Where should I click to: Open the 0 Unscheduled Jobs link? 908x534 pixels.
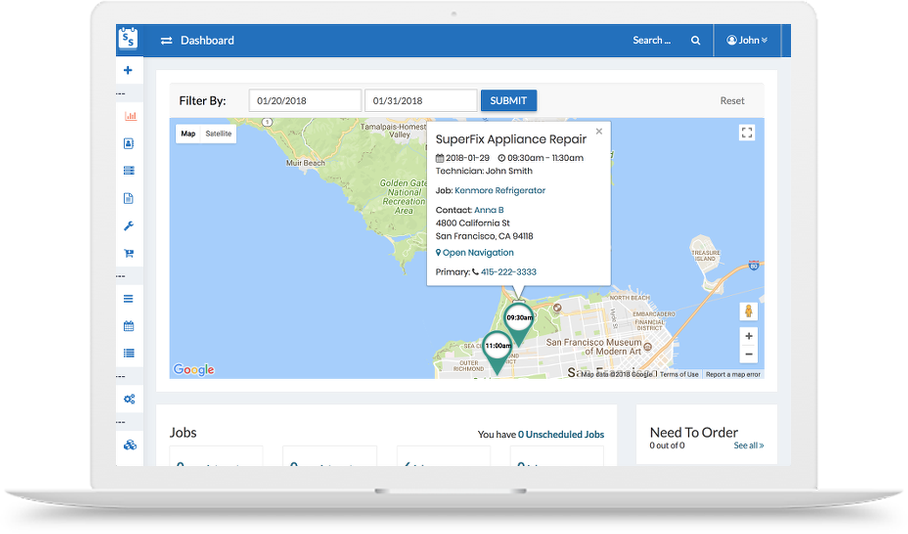point(561,434)
